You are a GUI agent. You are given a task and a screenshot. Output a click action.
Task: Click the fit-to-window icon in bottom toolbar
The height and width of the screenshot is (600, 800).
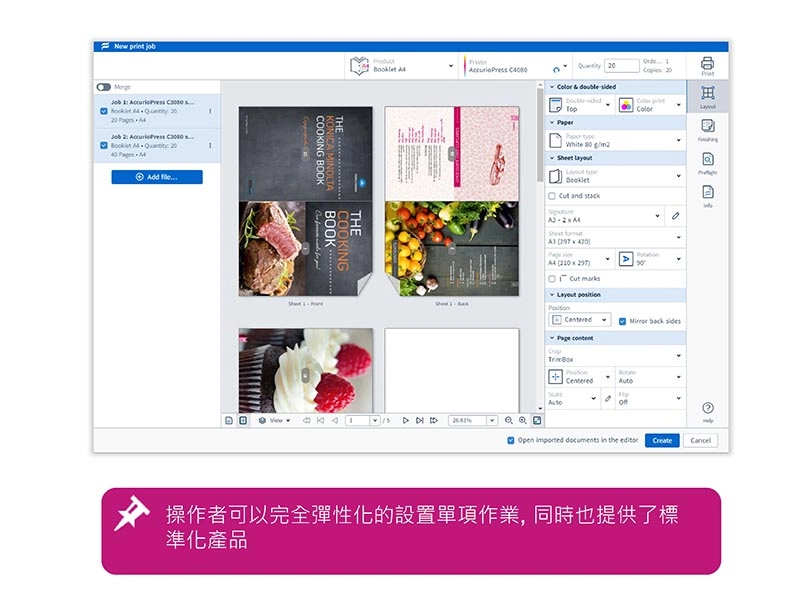click(536, 421)
